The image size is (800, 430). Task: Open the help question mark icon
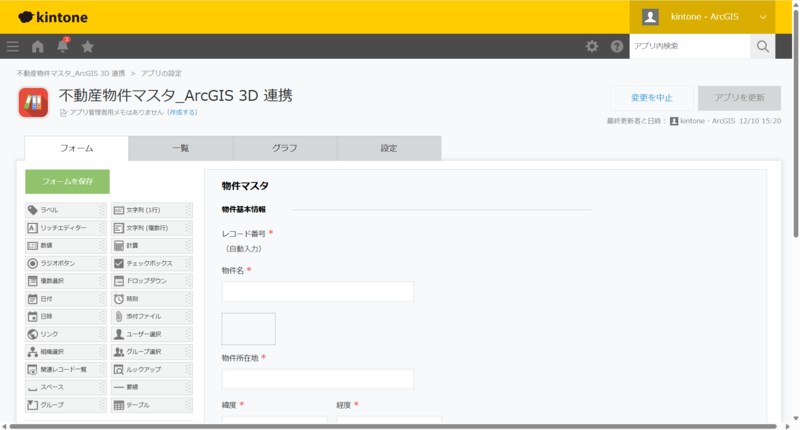pos(617,46)
